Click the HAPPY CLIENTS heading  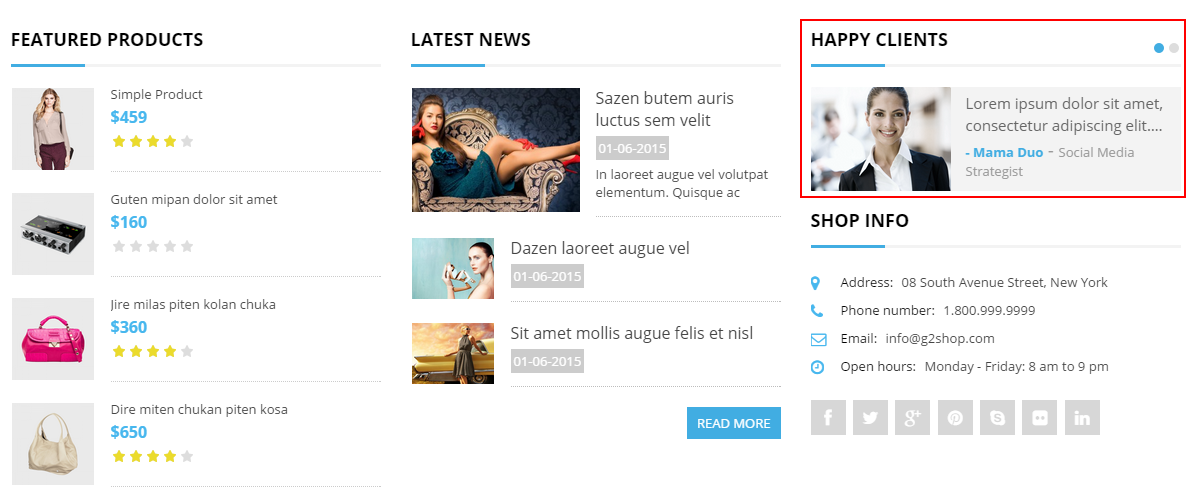coord(879,40)
